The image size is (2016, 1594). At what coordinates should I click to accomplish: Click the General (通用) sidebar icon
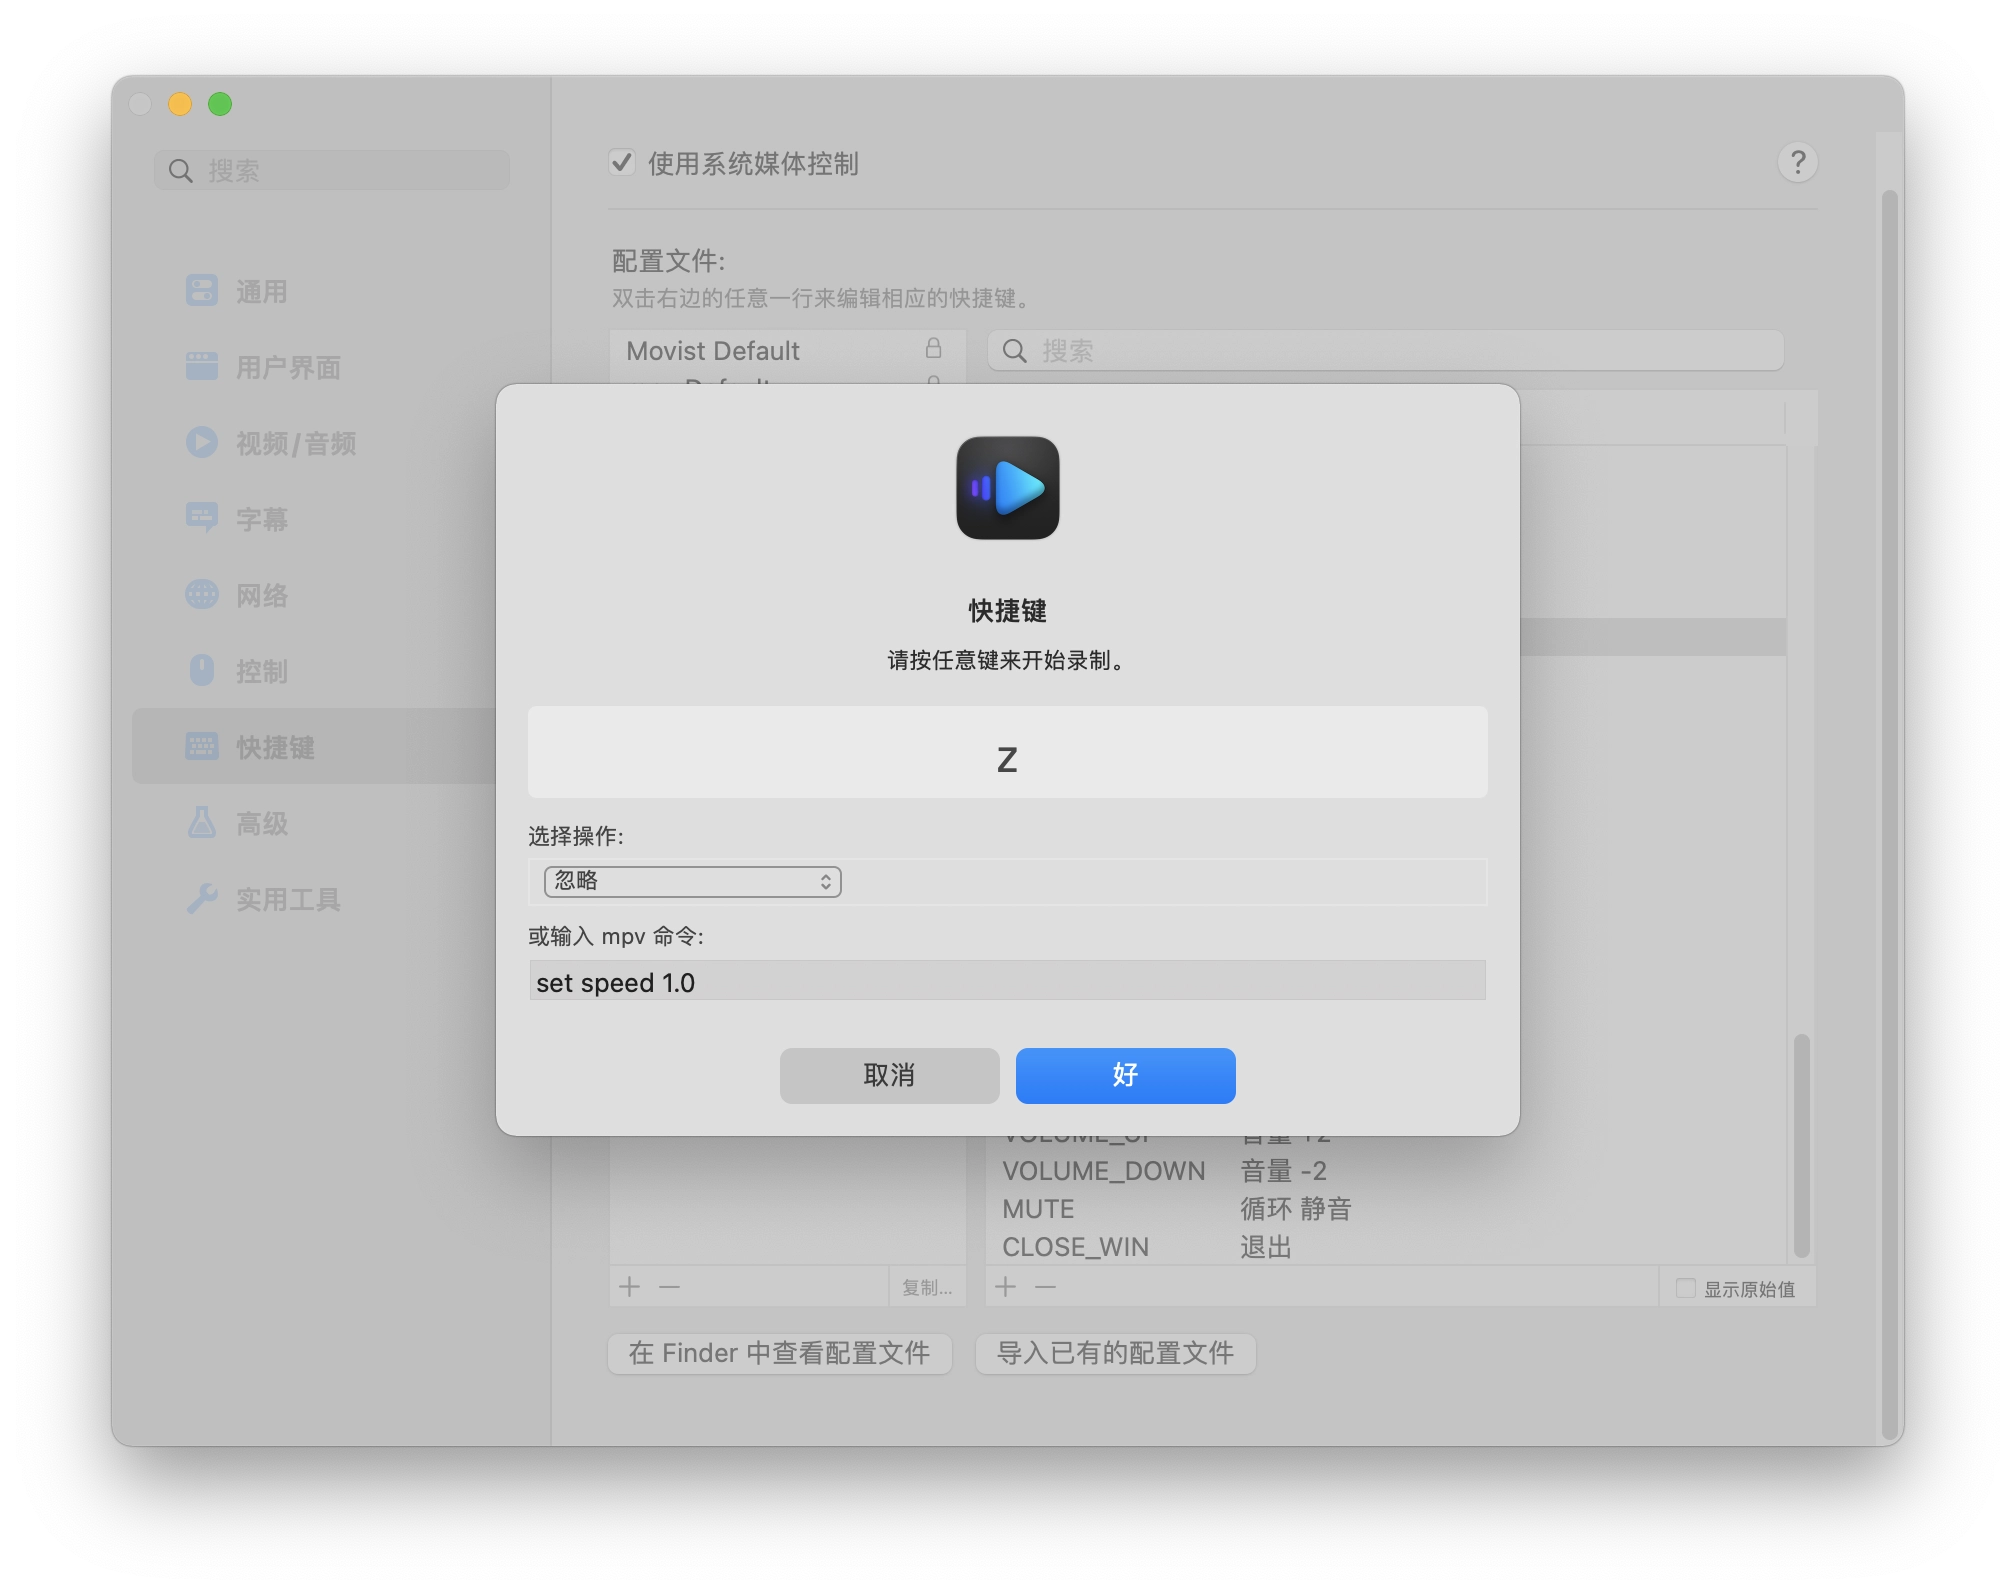click(202, 291)
